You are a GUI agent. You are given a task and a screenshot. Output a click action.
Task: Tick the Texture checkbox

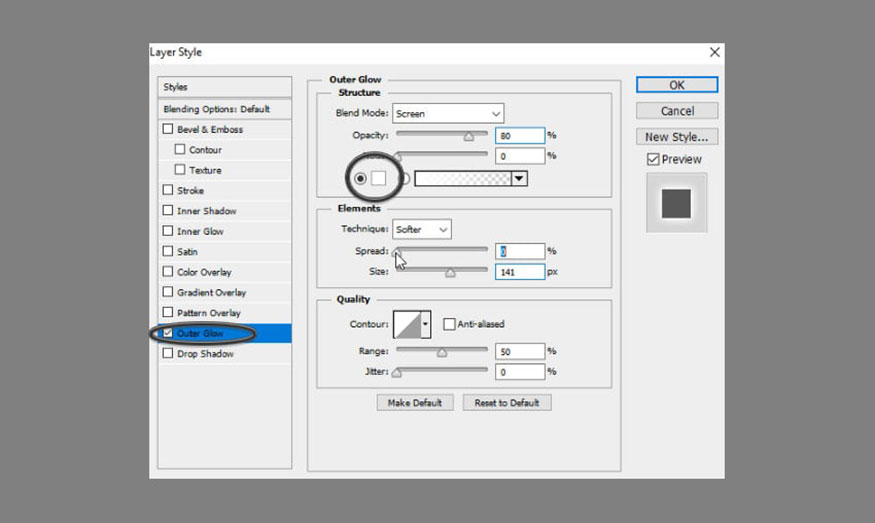(180, 169)
